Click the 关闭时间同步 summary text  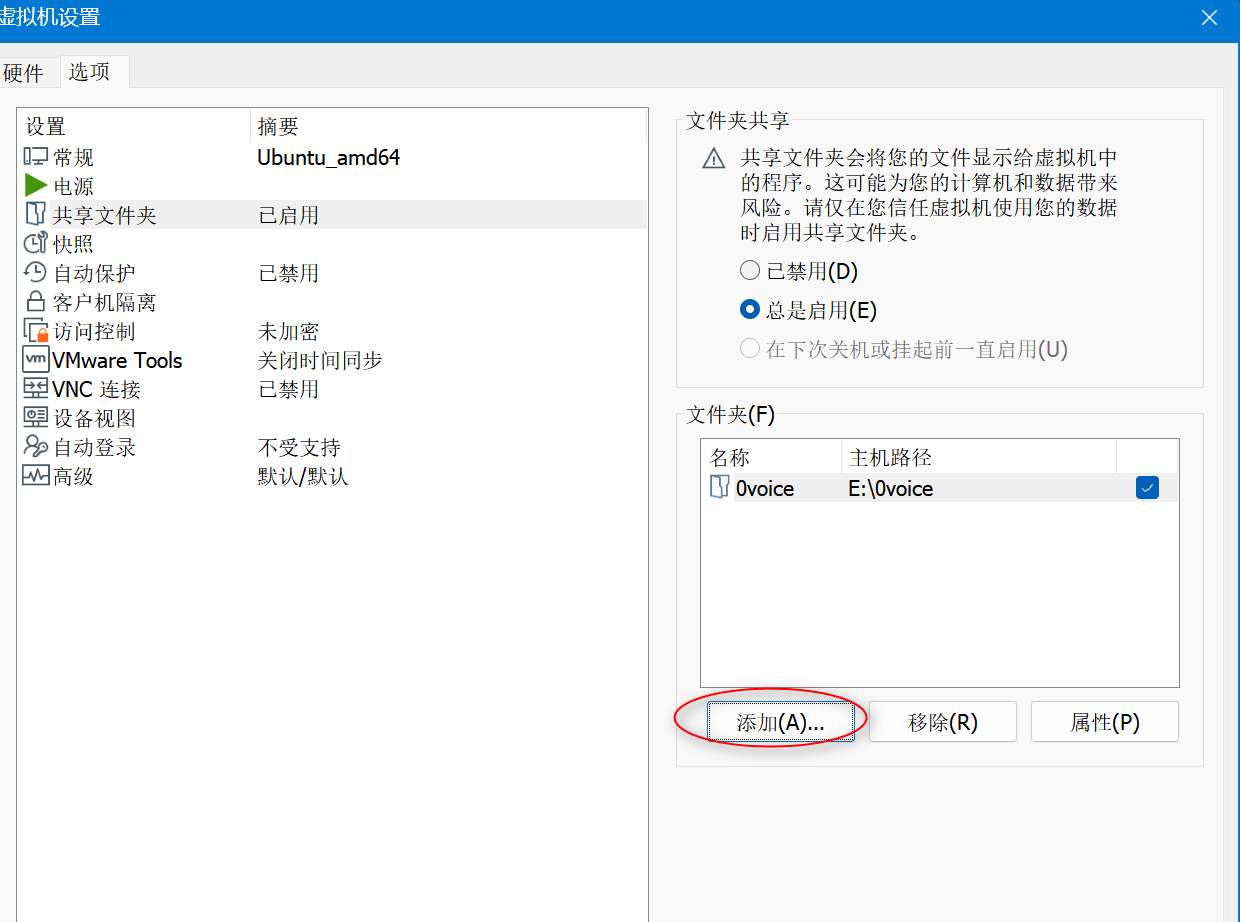coord(320,360)
